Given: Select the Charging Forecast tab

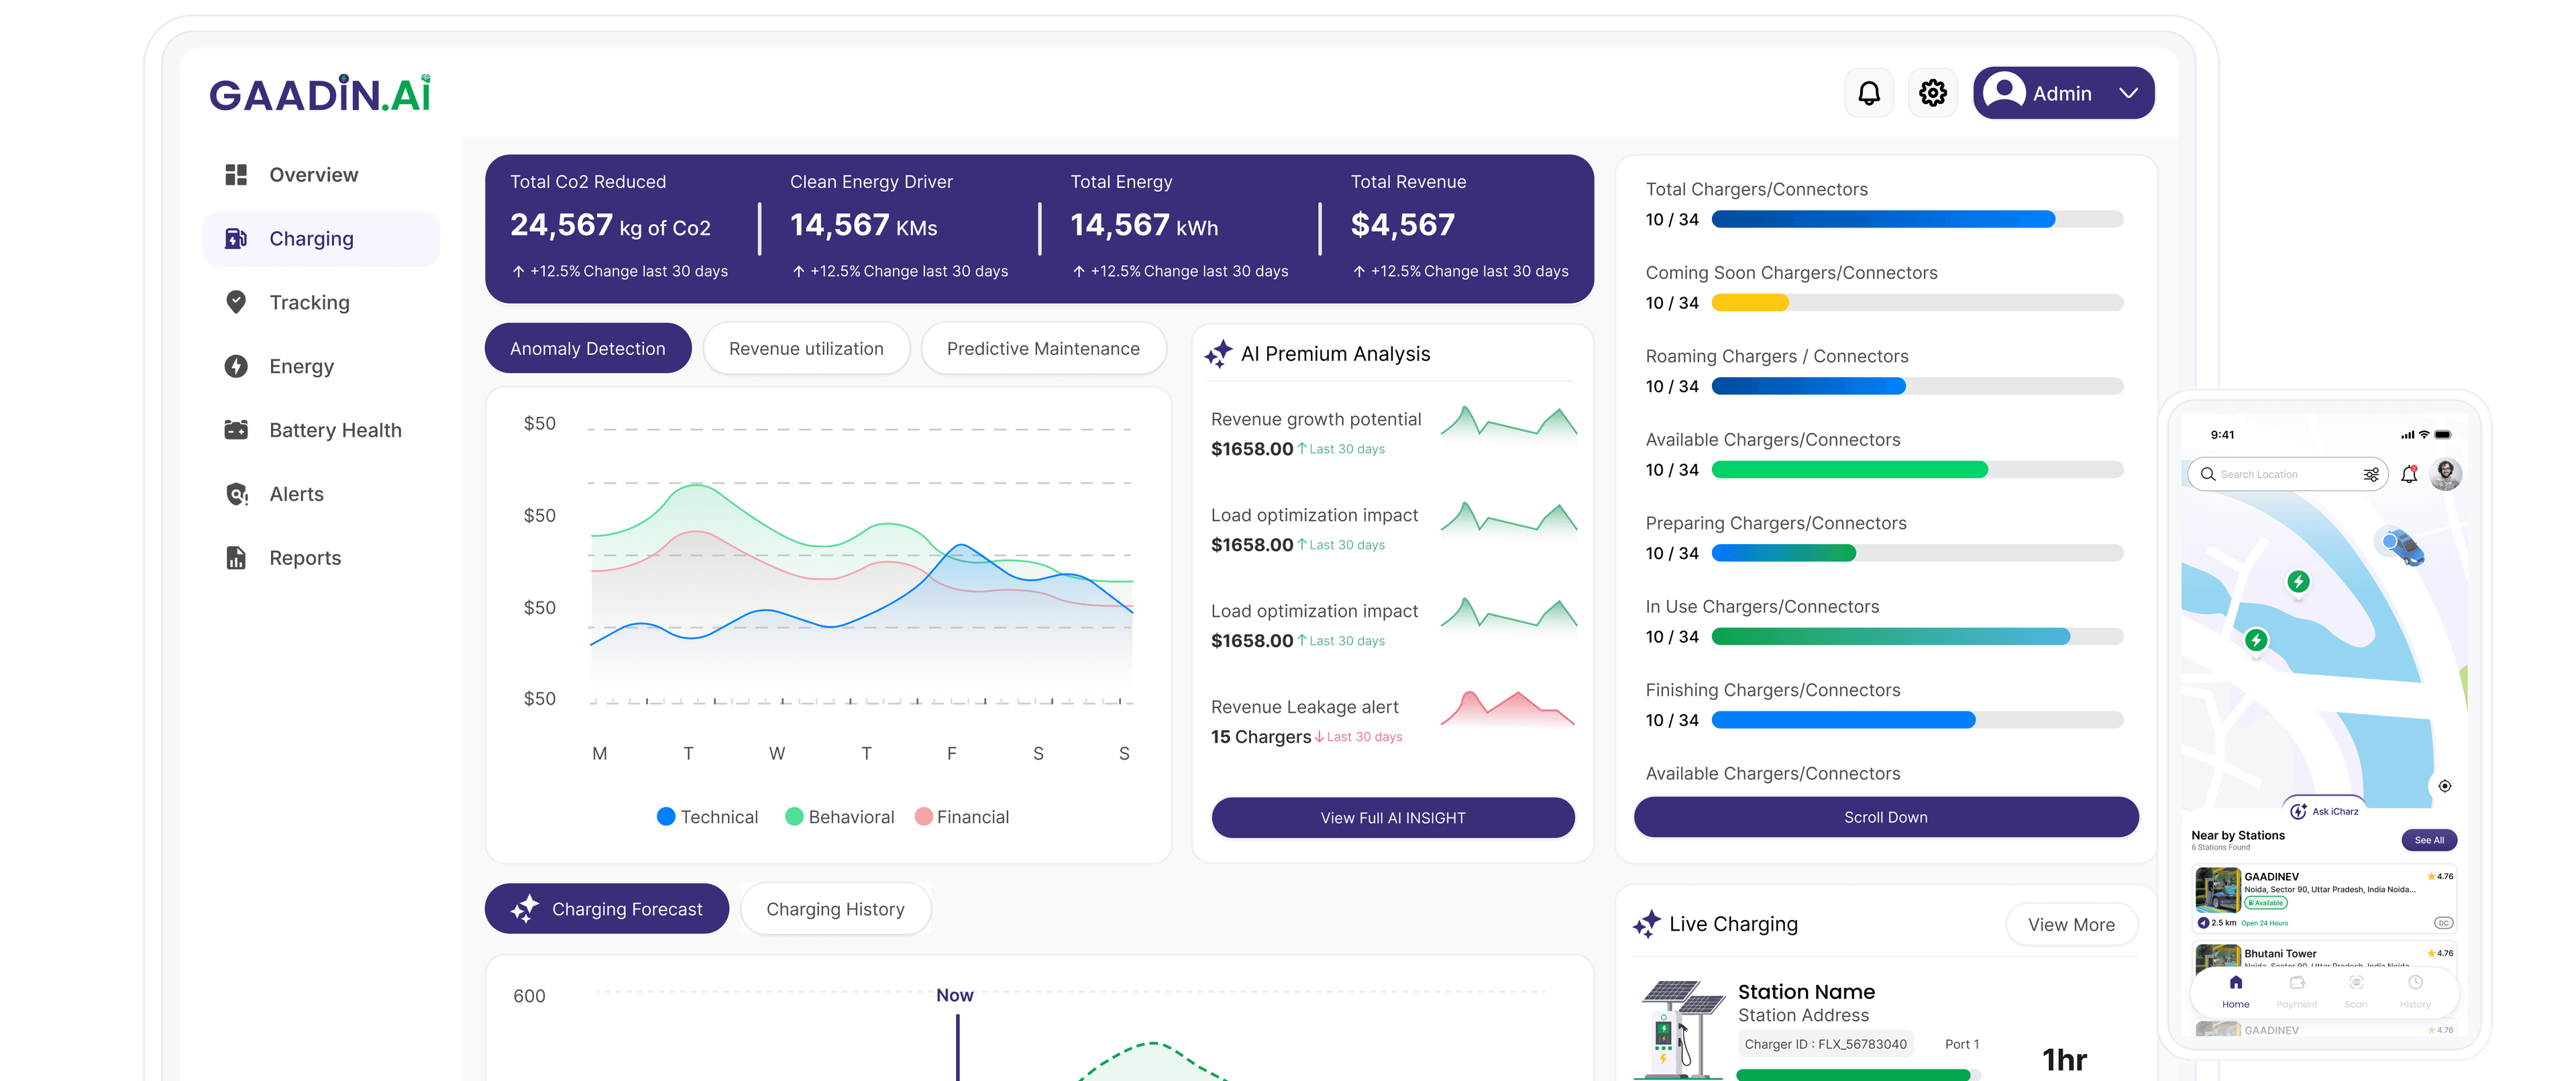Looking at the screenshot, I should tap(607, 909).
